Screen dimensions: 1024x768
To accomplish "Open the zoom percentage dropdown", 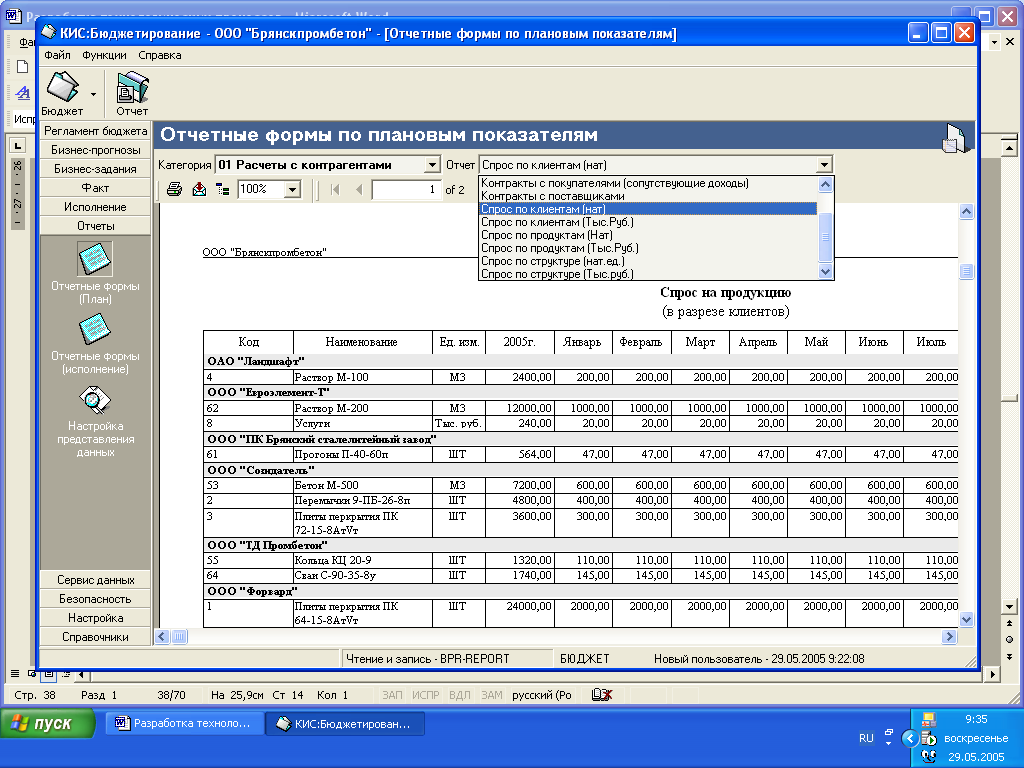I will pos(292,189).
